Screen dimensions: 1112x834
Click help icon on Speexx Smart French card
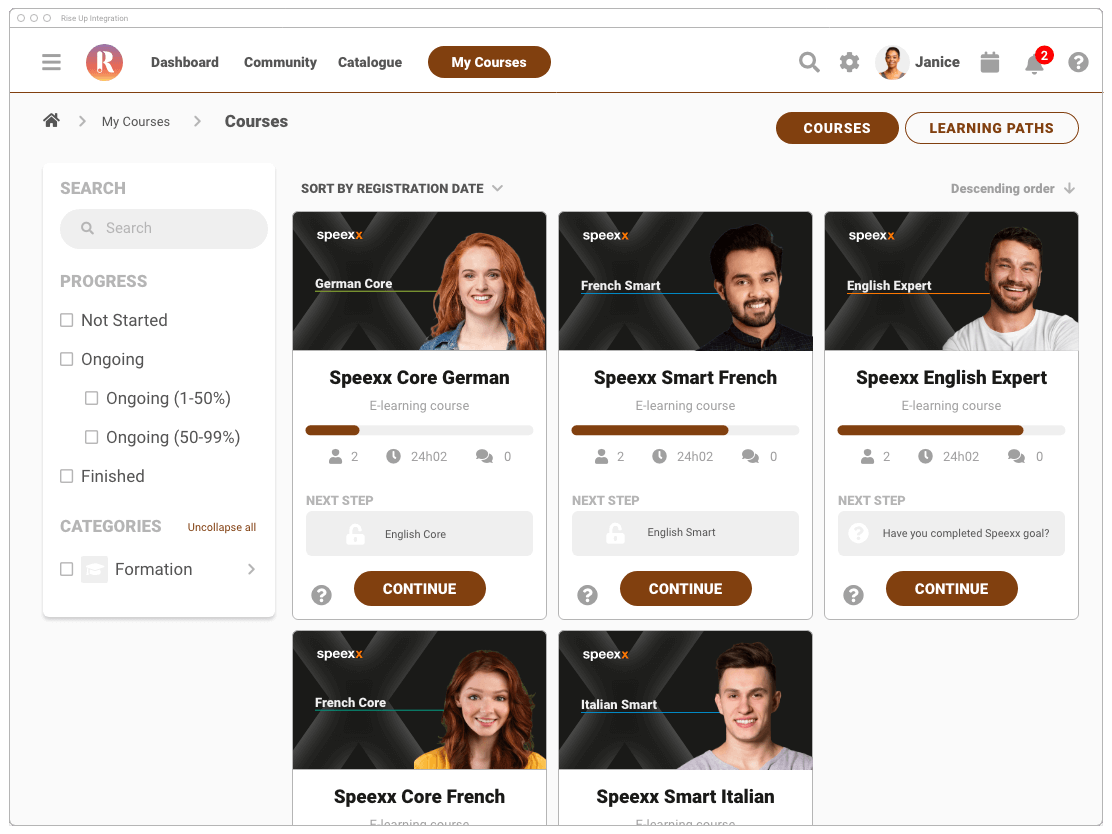587,595
